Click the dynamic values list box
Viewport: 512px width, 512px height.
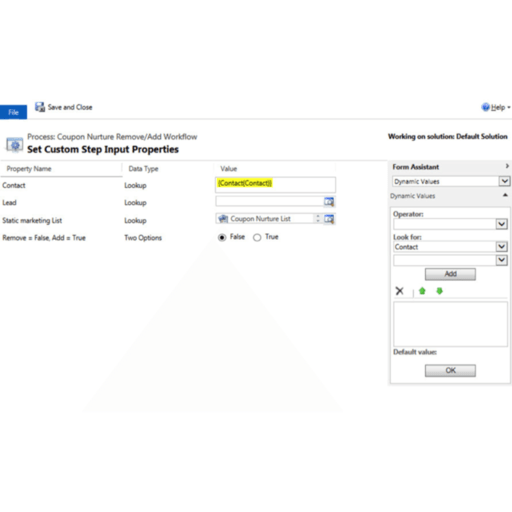click(x=450, y=324)
